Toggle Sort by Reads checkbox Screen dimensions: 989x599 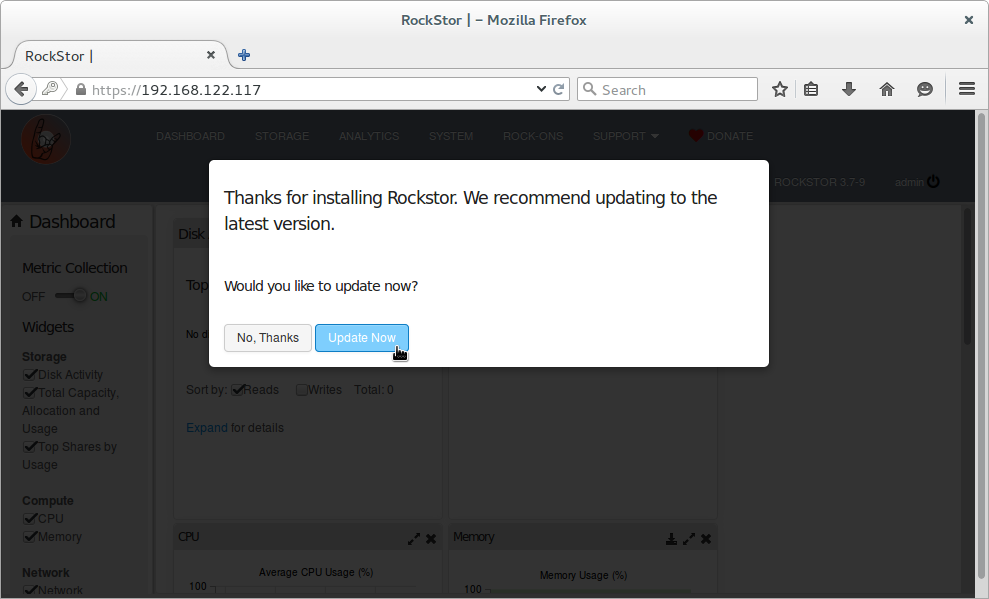[x=237, y=390]
